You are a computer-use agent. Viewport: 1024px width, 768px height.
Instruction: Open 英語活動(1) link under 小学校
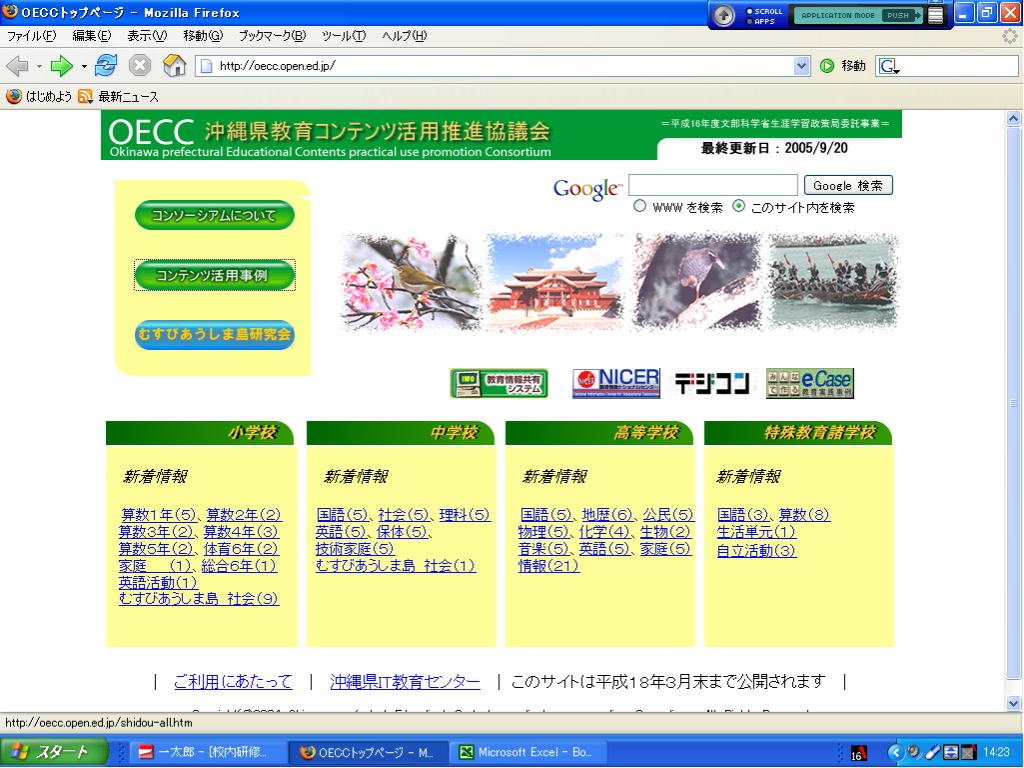tap(158, 583)
